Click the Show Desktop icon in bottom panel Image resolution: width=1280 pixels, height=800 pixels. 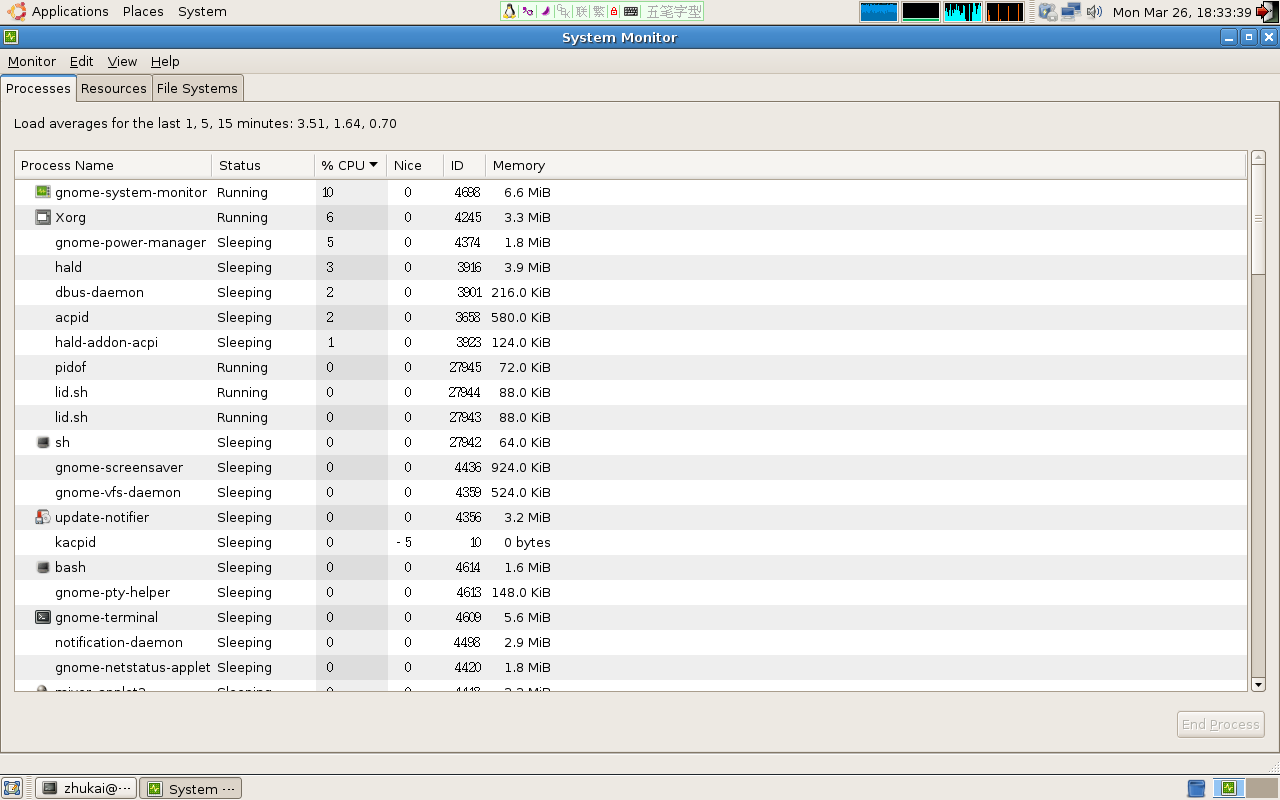point(12,788)
